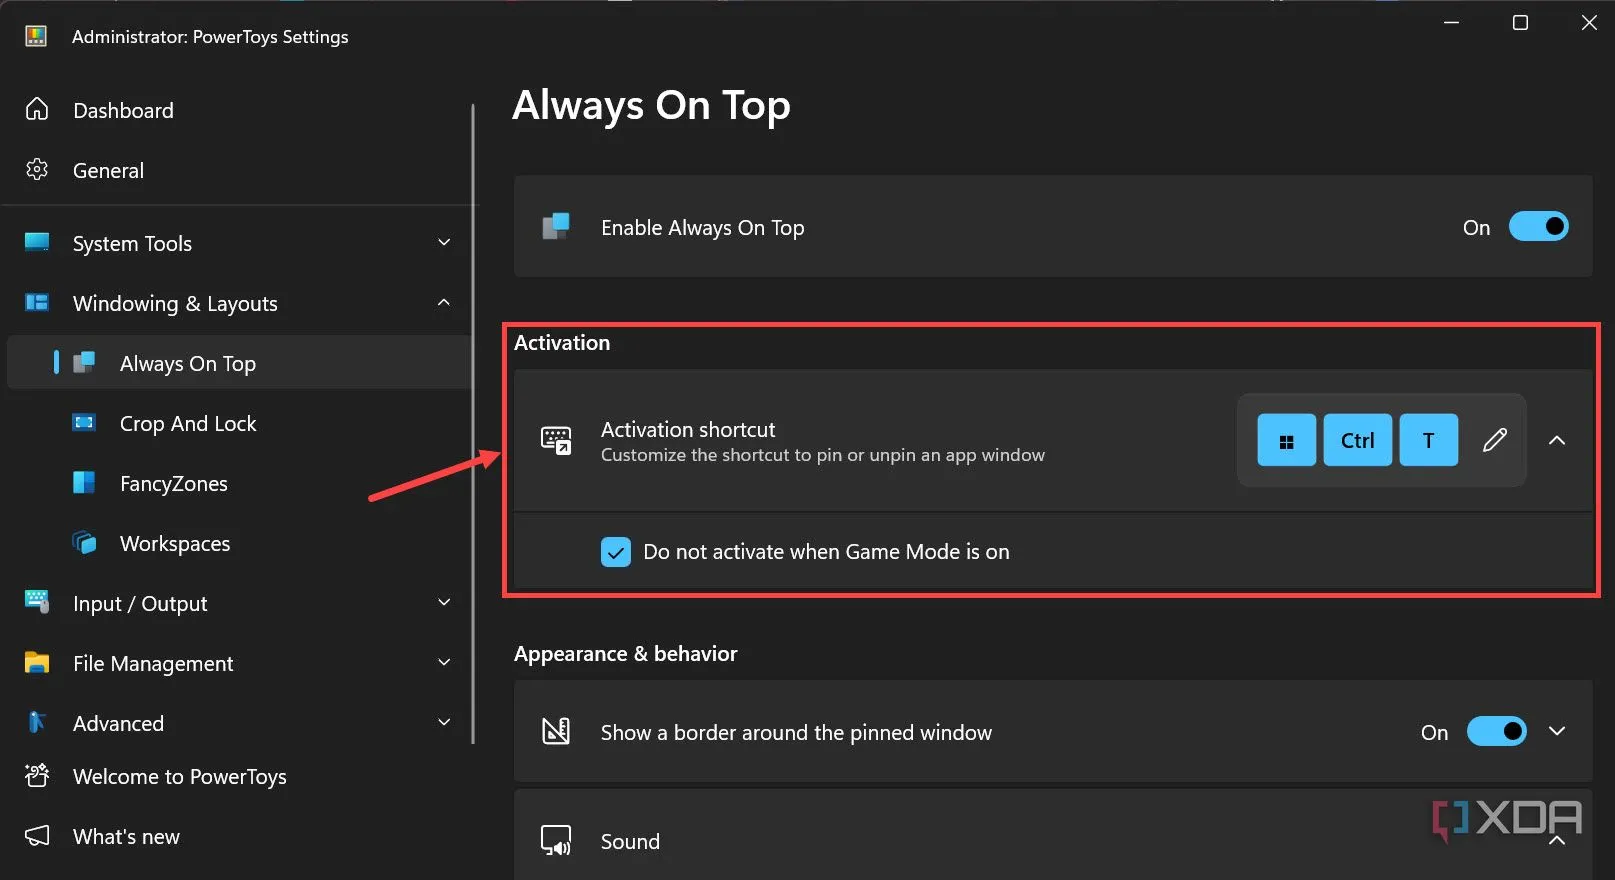This screenshot has width=1615, height=880.
Task: Collapse the Windowing & Layouts section
Action: [x=444, y=302]
